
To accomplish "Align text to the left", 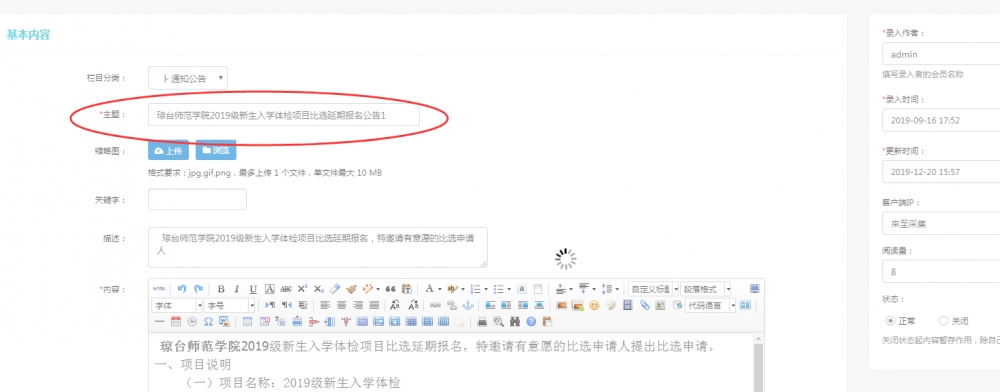I will 325,305.
